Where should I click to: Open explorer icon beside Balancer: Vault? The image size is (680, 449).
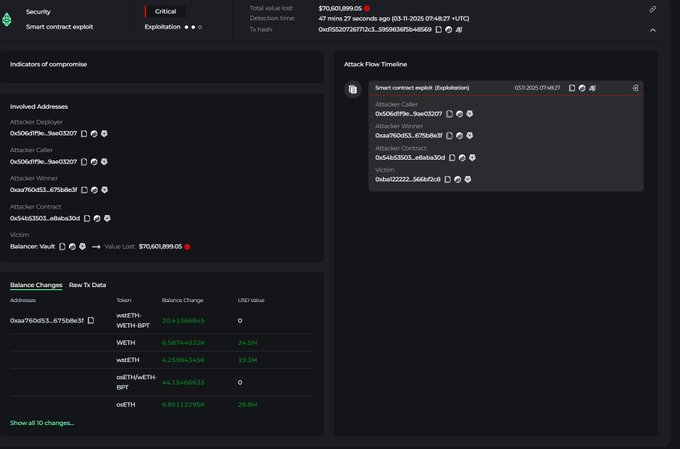click(x=72, y=246)
